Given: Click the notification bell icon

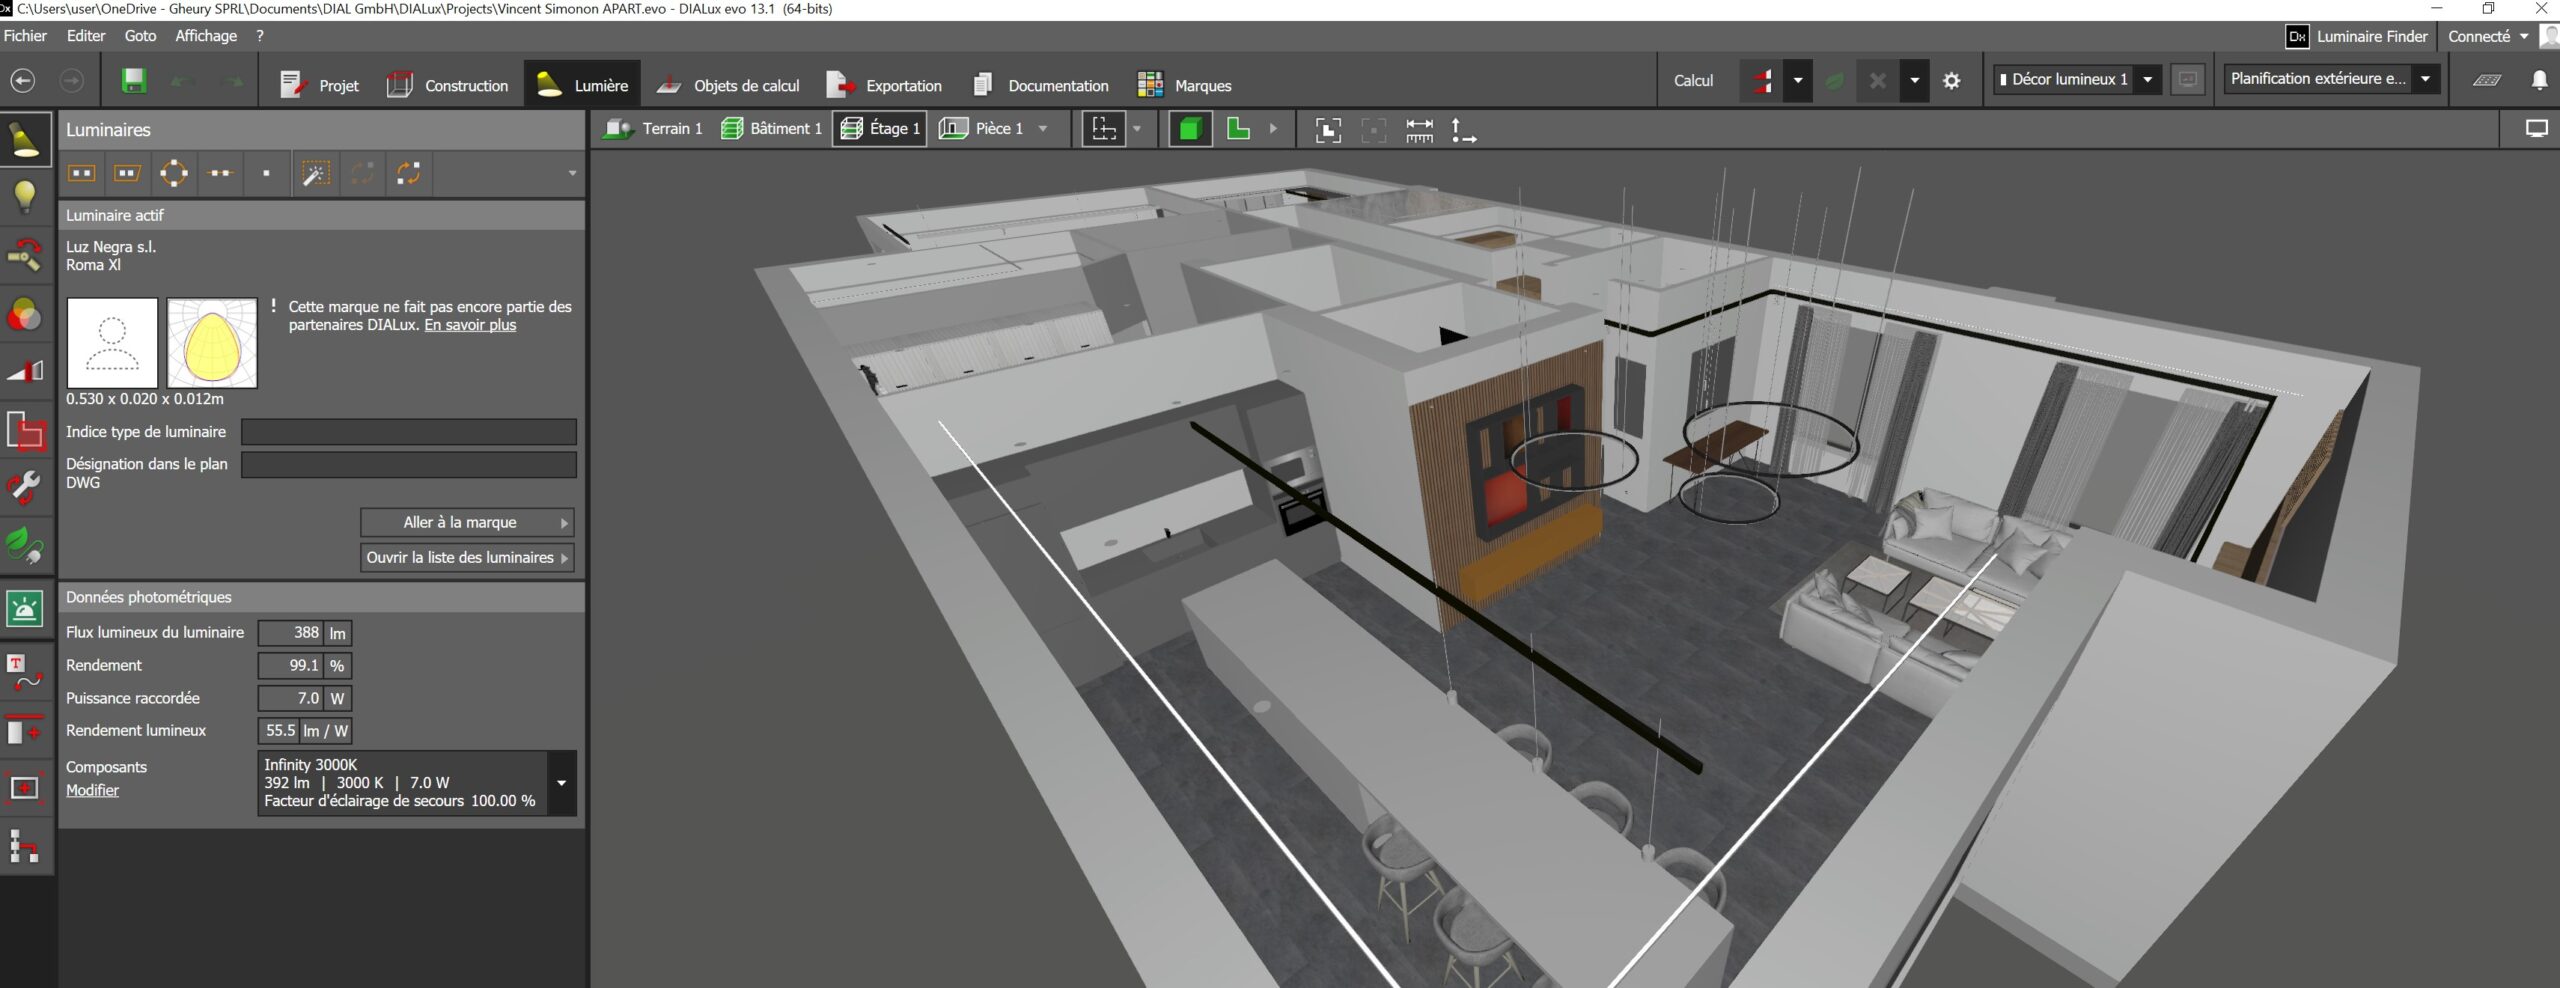Looking at the screenshot, I should tap(2538, 80).
